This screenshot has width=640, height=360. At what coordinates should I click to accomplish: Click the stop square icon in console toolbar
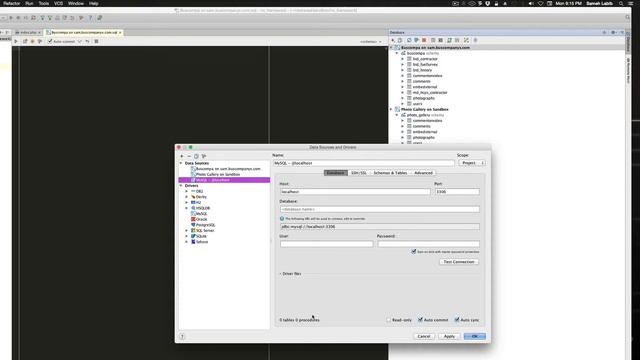tap(96, 41)
